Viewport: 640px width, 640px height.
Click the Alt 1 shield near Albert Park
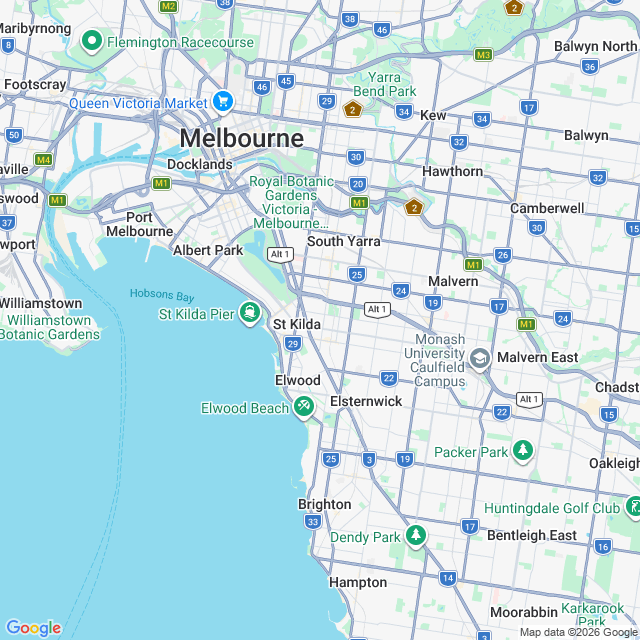tap(280, 255)
